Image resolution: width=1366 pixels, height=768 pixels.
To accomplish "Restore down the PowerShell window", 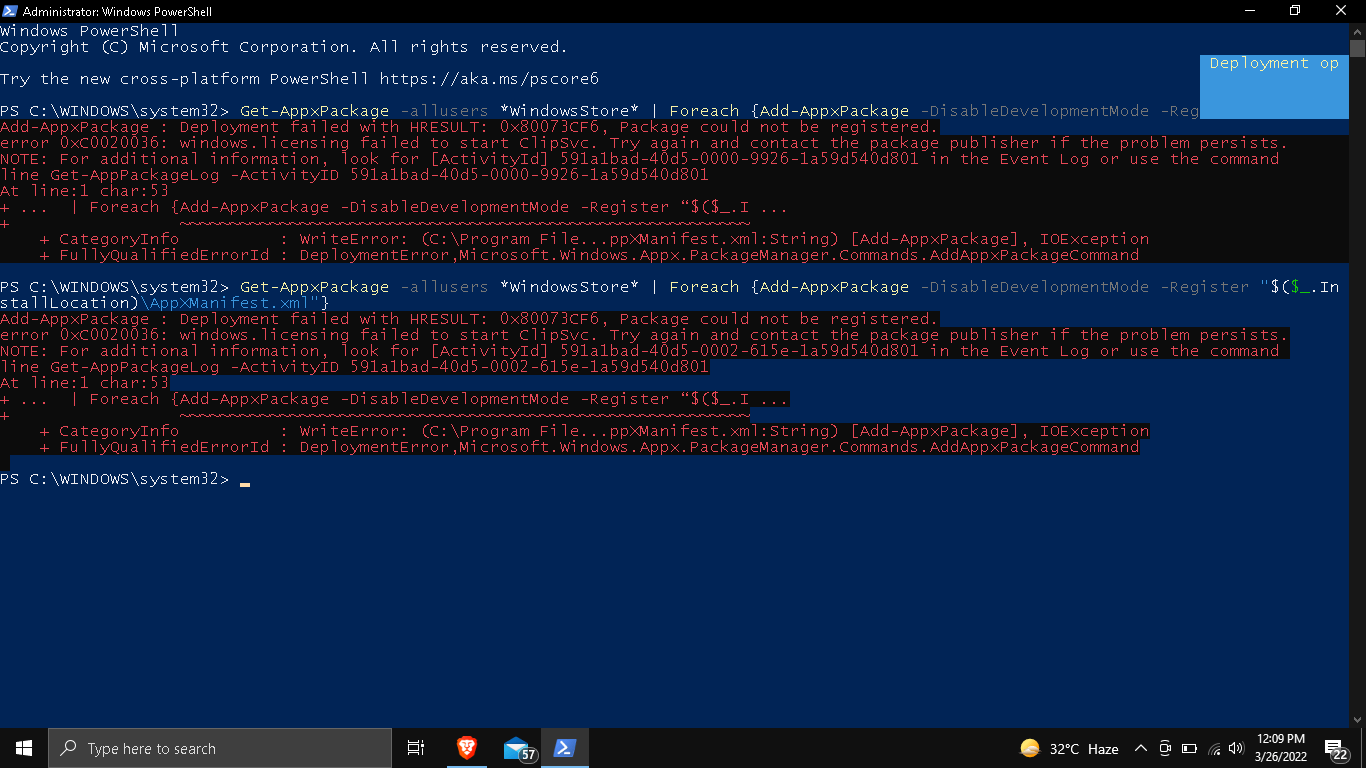I will click(x=1295, y=11).
